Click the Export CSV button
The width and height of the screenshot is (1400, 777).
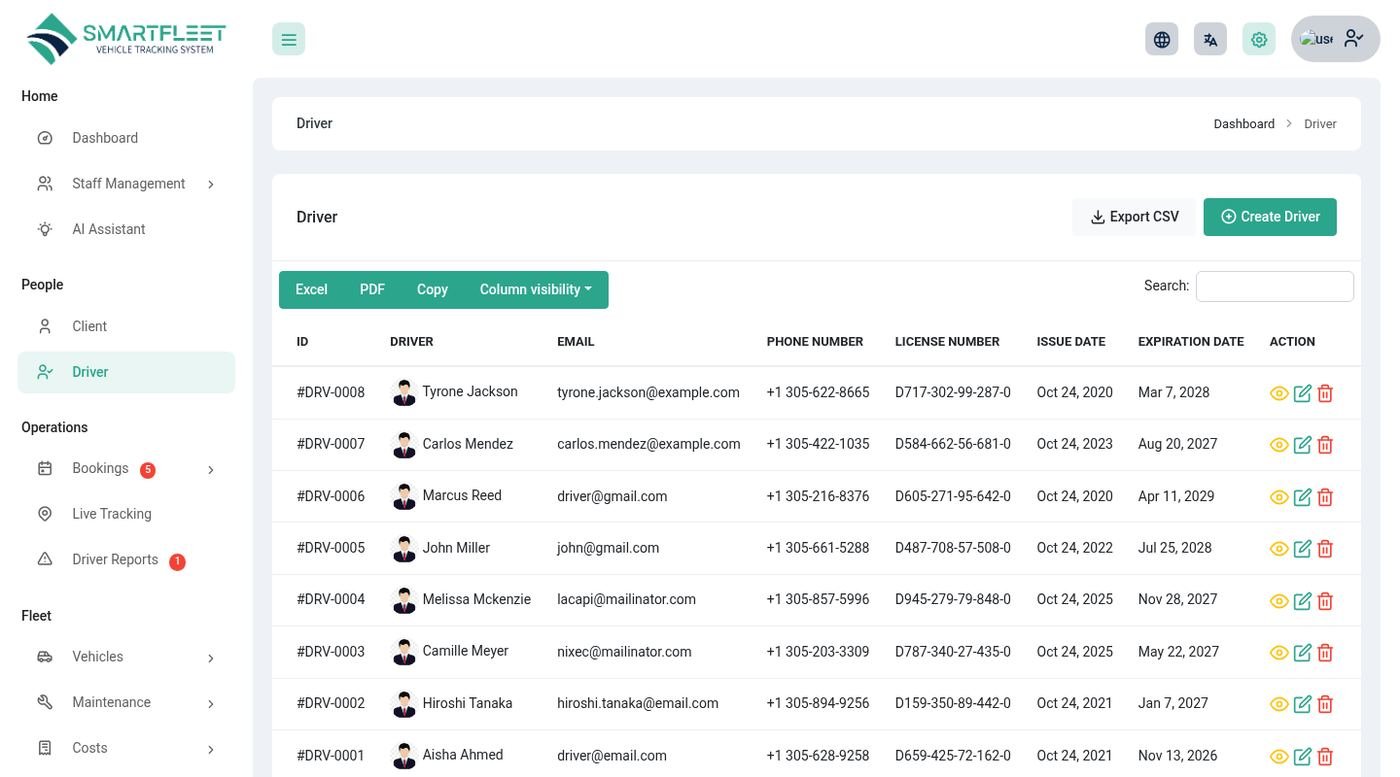(x=1134, y=217)
